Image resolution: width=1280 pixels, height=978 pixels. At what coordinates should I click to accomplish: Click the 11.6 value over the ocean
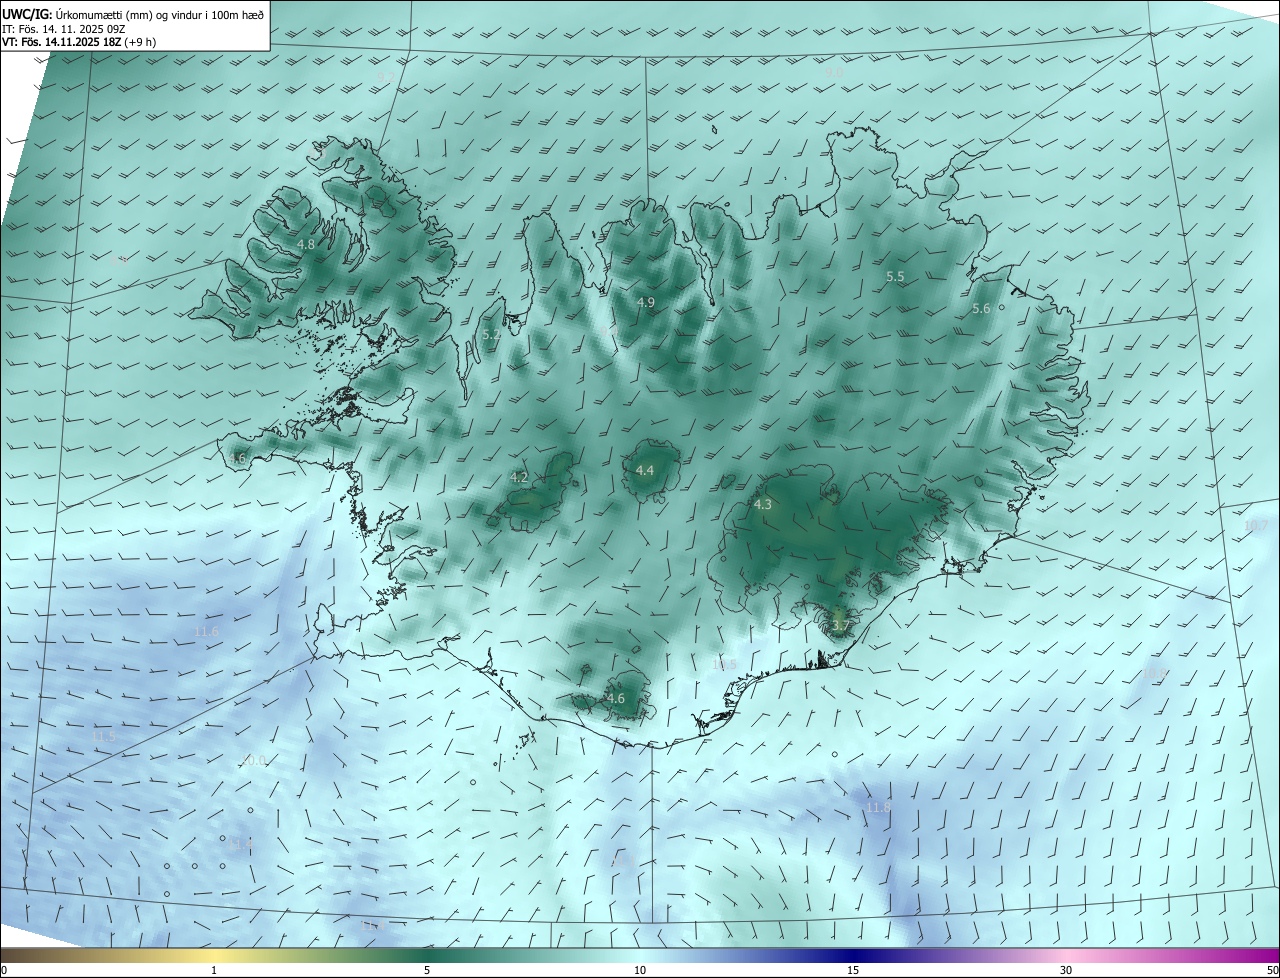pyautogui.click(x=207, y=632)
